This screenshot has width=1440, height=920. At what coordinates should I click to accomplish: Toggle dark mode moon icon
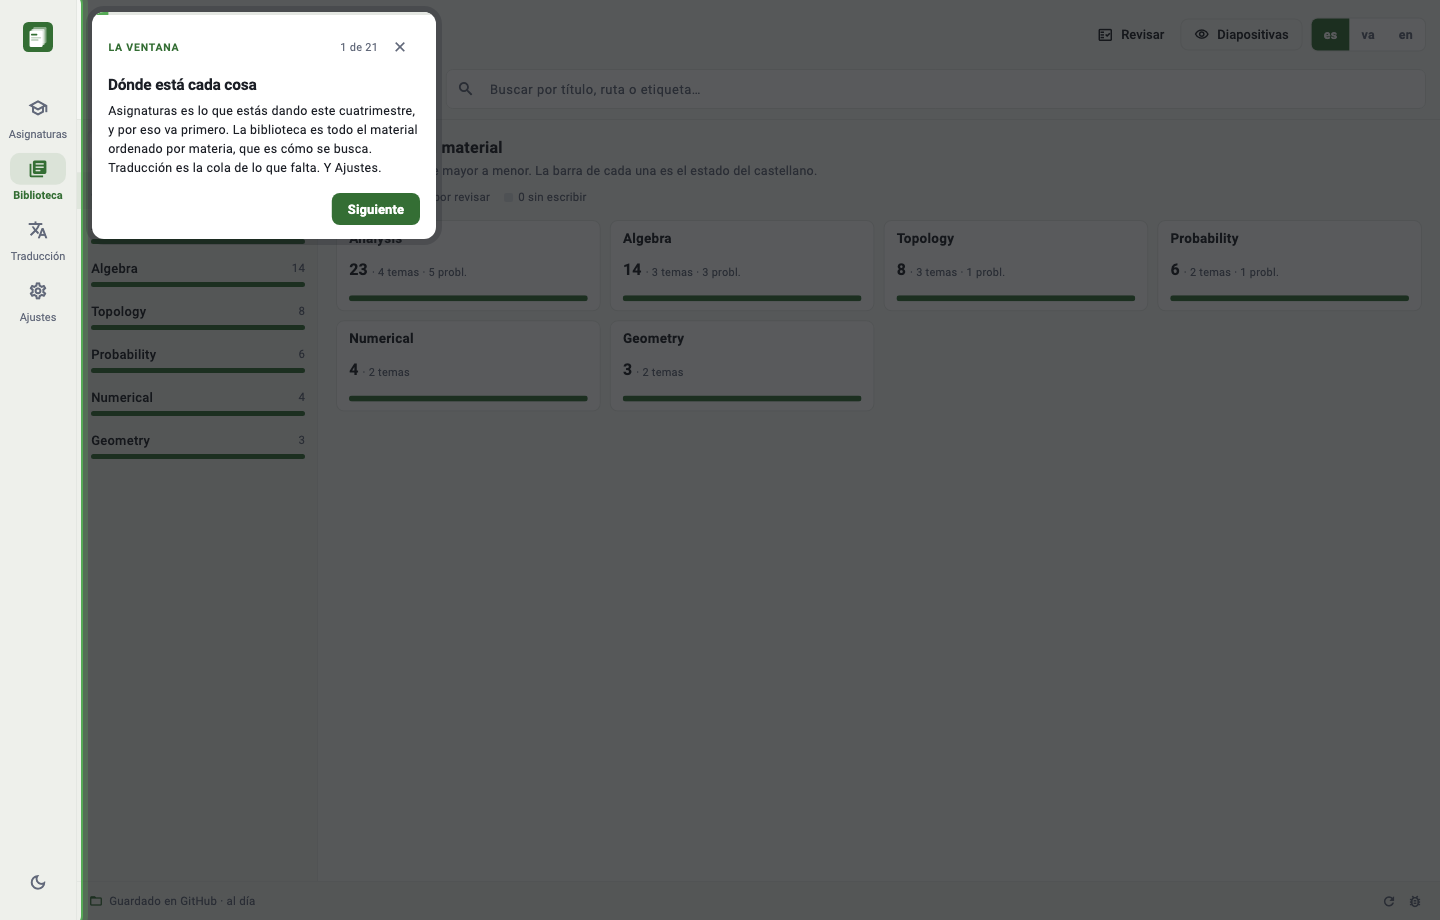tap(38, 882)
